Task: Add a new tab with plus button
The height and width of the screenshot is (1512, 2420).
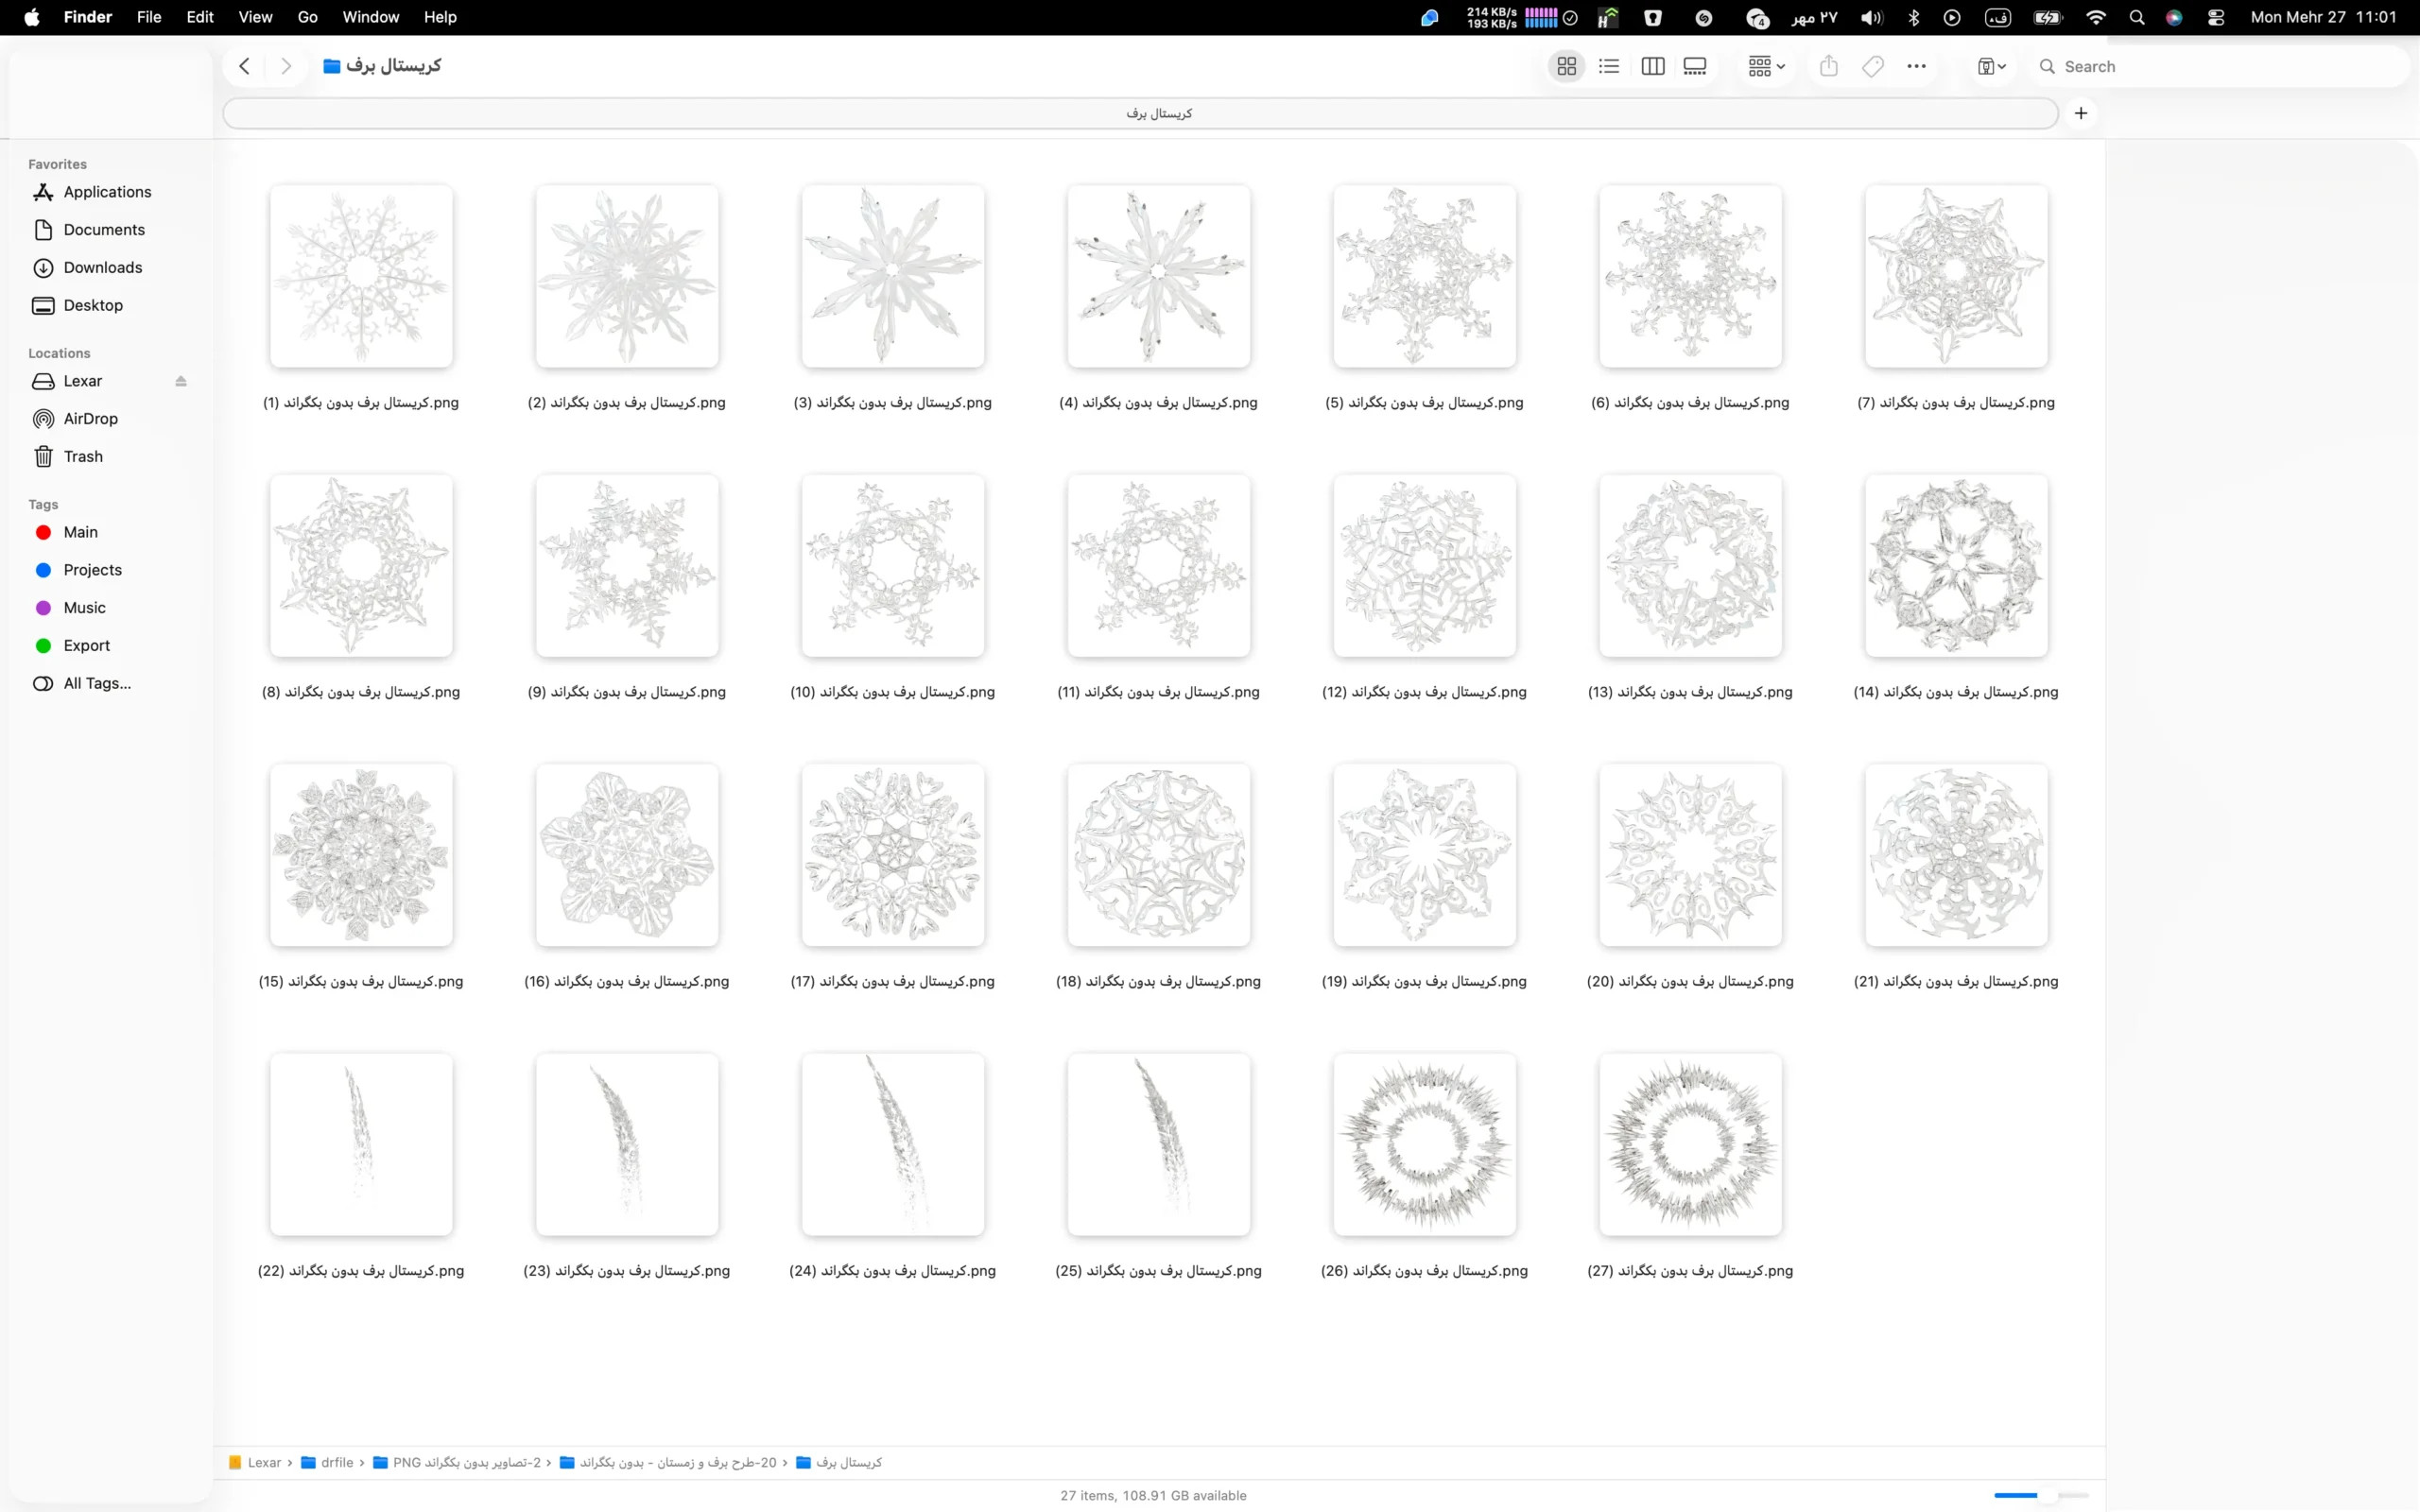Action: [2081, 113]
